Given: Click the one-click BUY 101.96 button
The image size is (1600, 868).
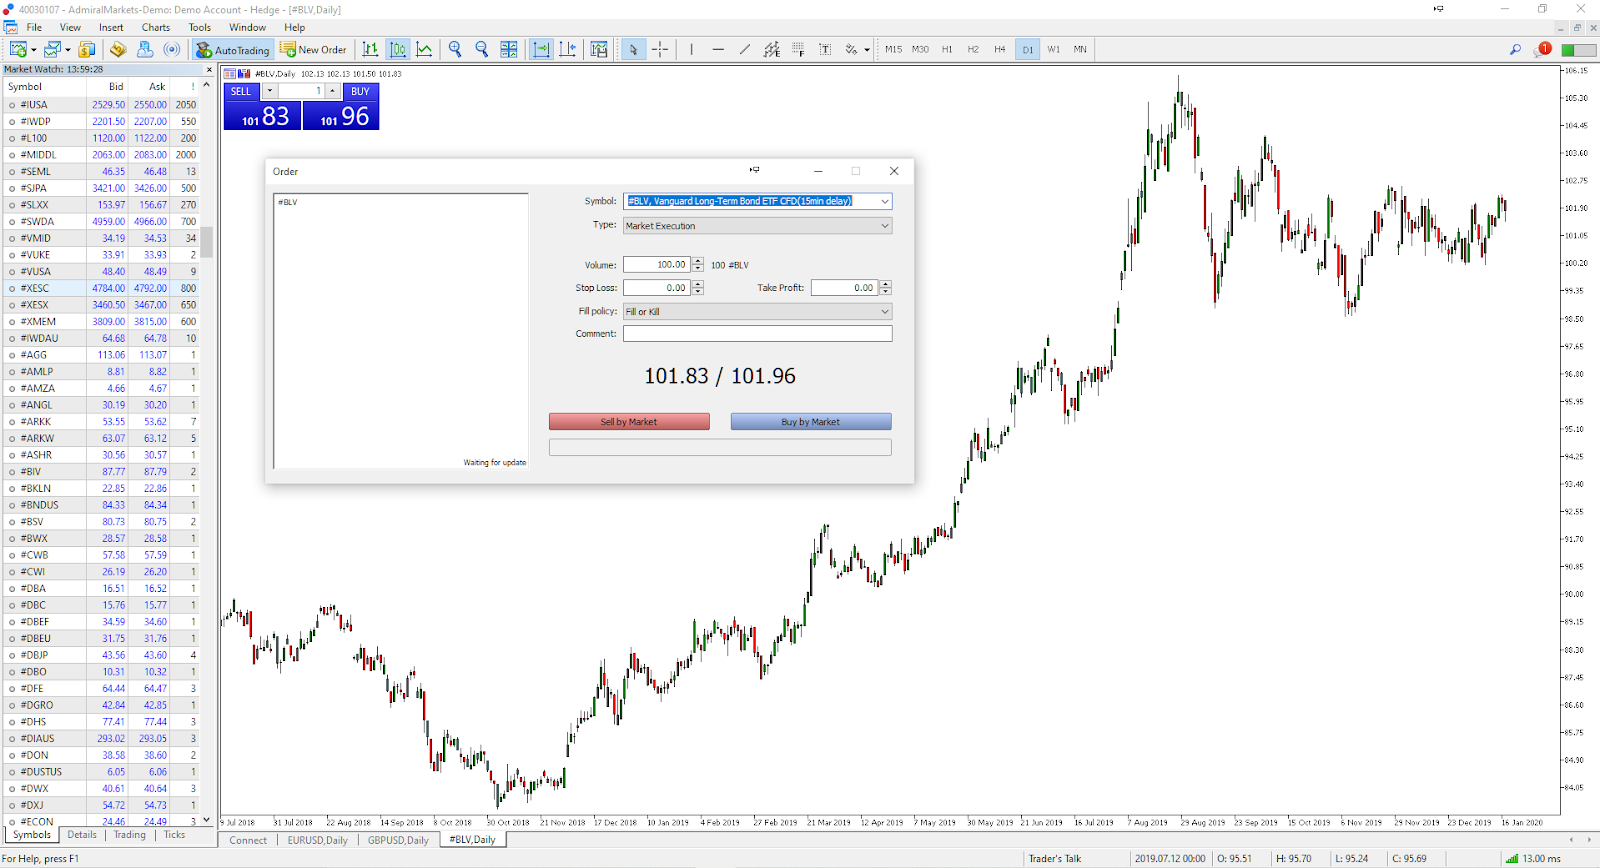Looking at the screenshot, I should coord(341,116).
